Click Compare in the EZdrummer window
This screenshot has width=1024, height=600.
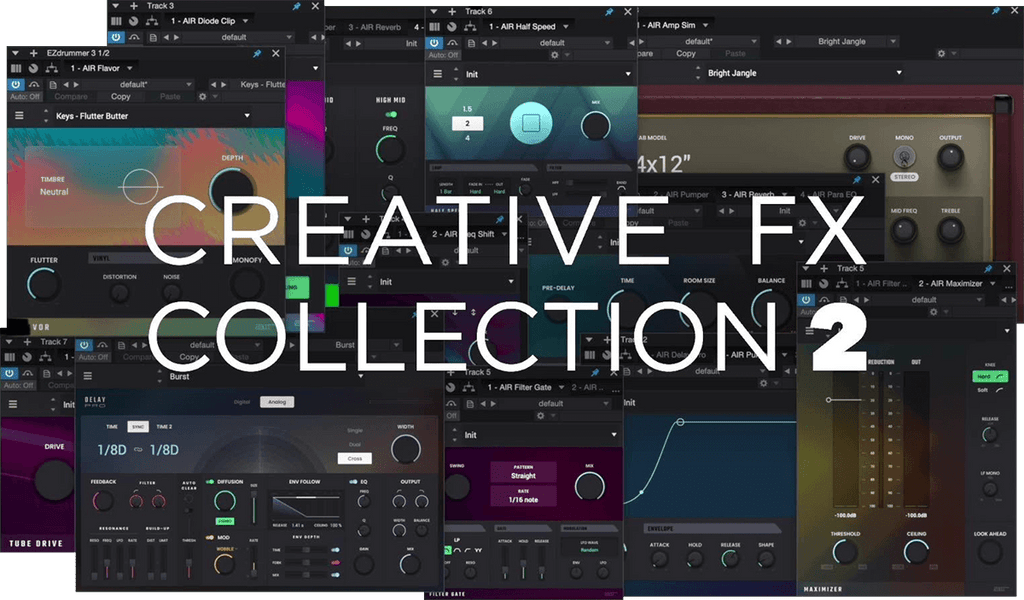[x=71, y=96]
